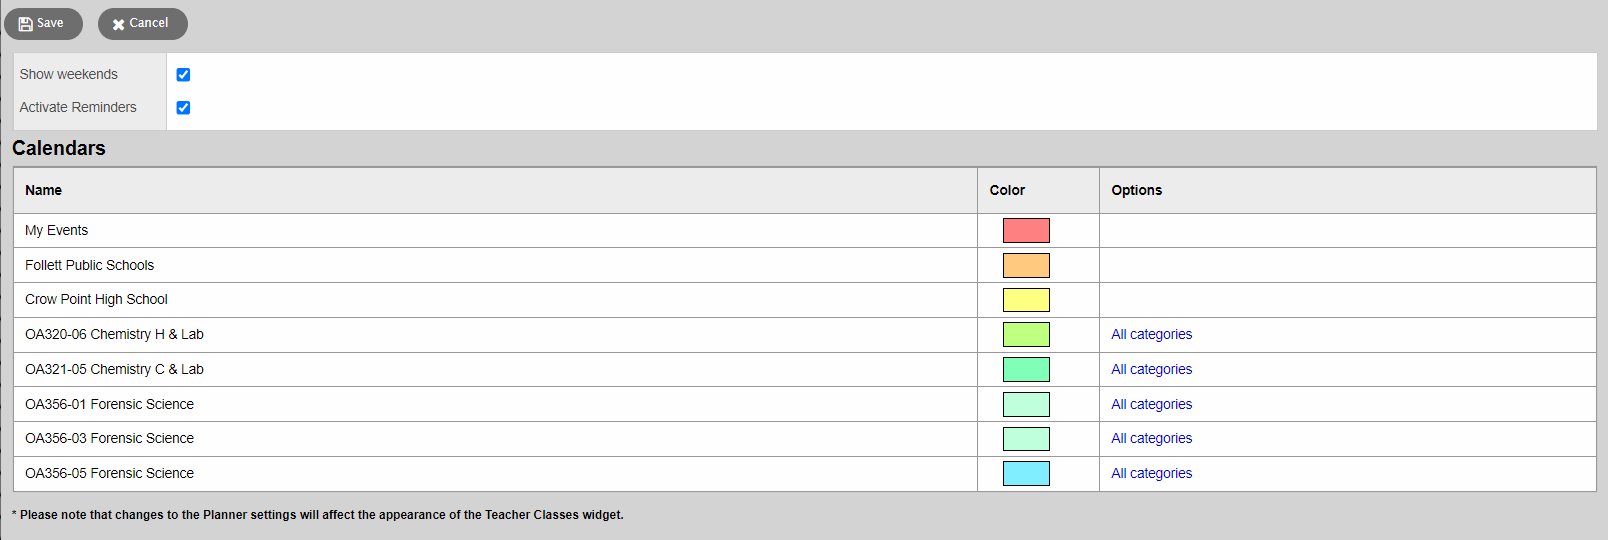1608x540 pixels.
Task: Choose the OA356-03 Forensic Science color swatch
Action: click(1026, 438)
